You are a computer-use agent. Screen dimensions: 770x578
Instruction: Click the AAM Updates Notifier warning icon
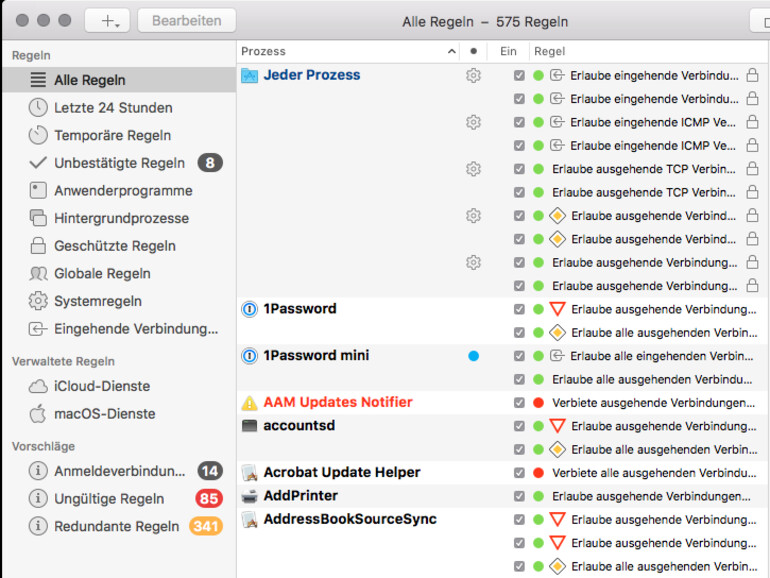pos(249,403)
